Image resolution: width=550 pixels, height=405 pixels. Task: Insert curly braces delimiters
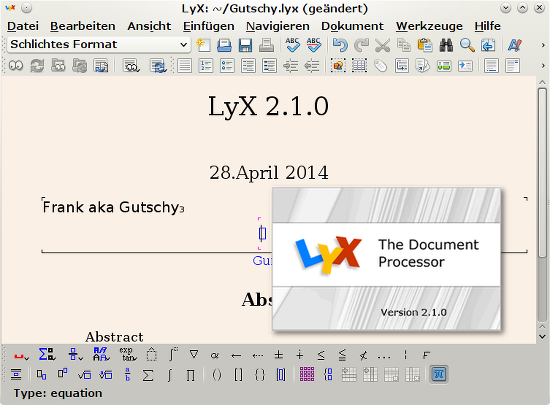click(260, 375)
